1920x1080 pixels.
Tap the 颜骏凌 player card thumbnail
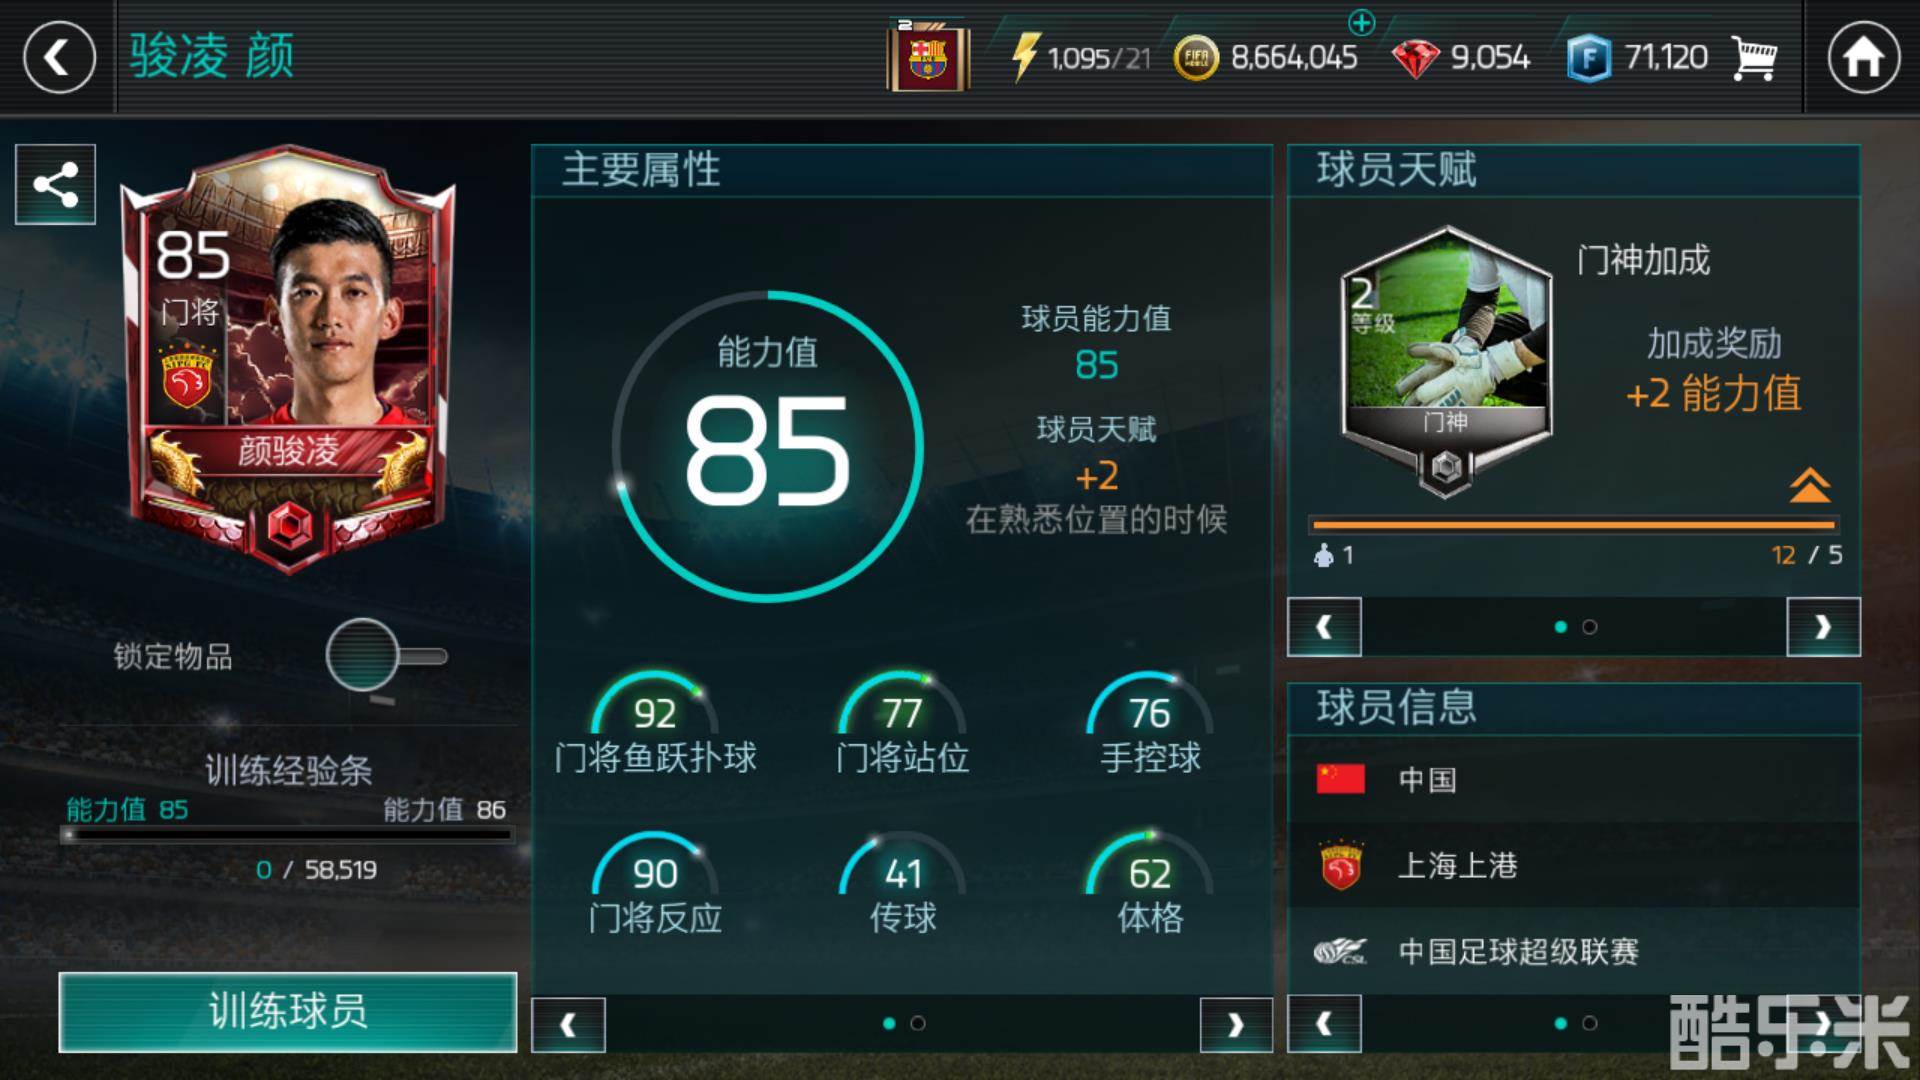coord(288,360)
